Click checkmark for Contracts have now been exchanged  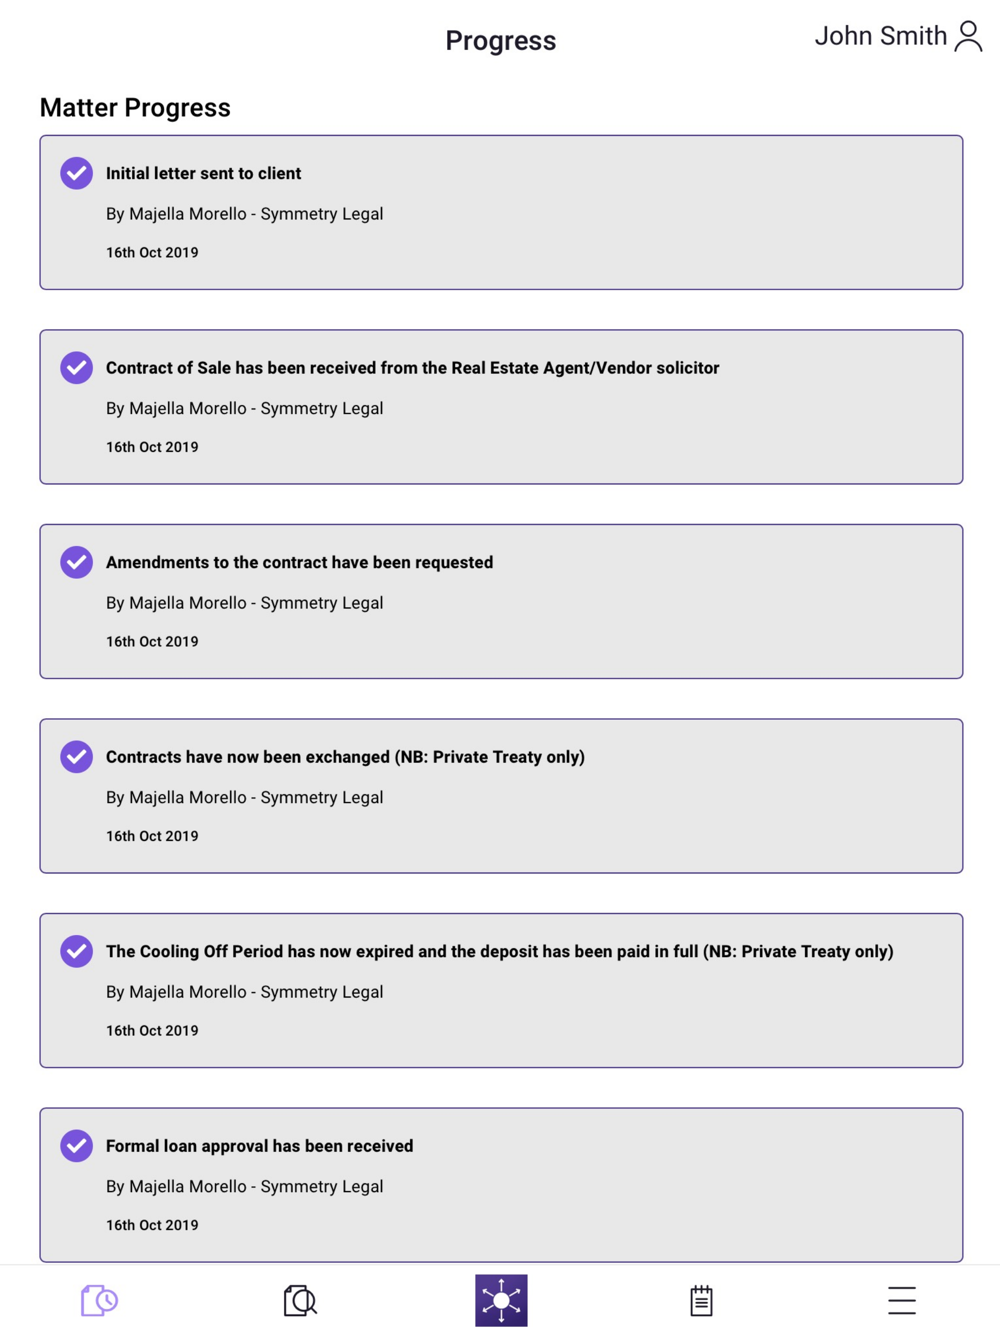coord(76,757)
